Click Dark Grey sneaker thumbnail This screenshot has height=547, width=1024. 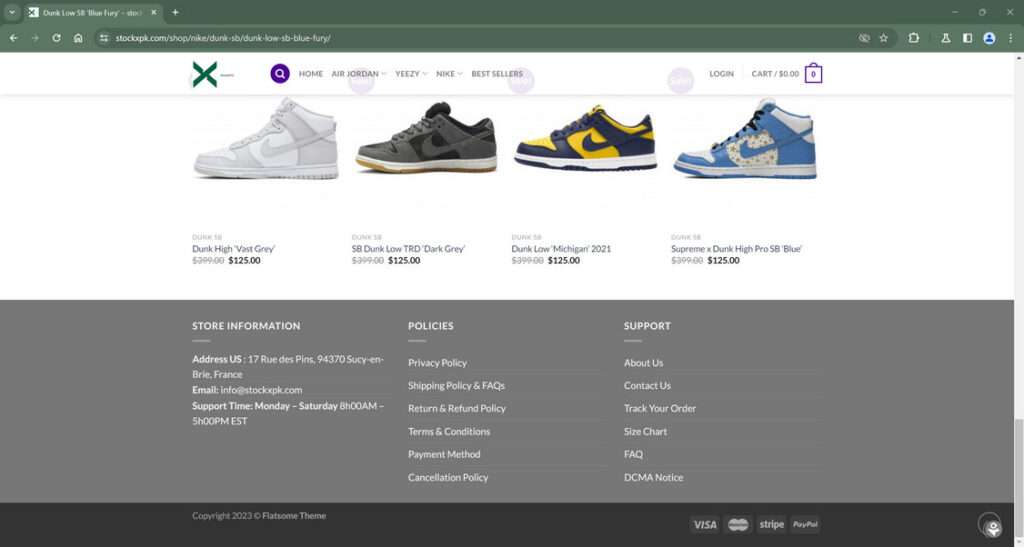[x=426, y=137]
